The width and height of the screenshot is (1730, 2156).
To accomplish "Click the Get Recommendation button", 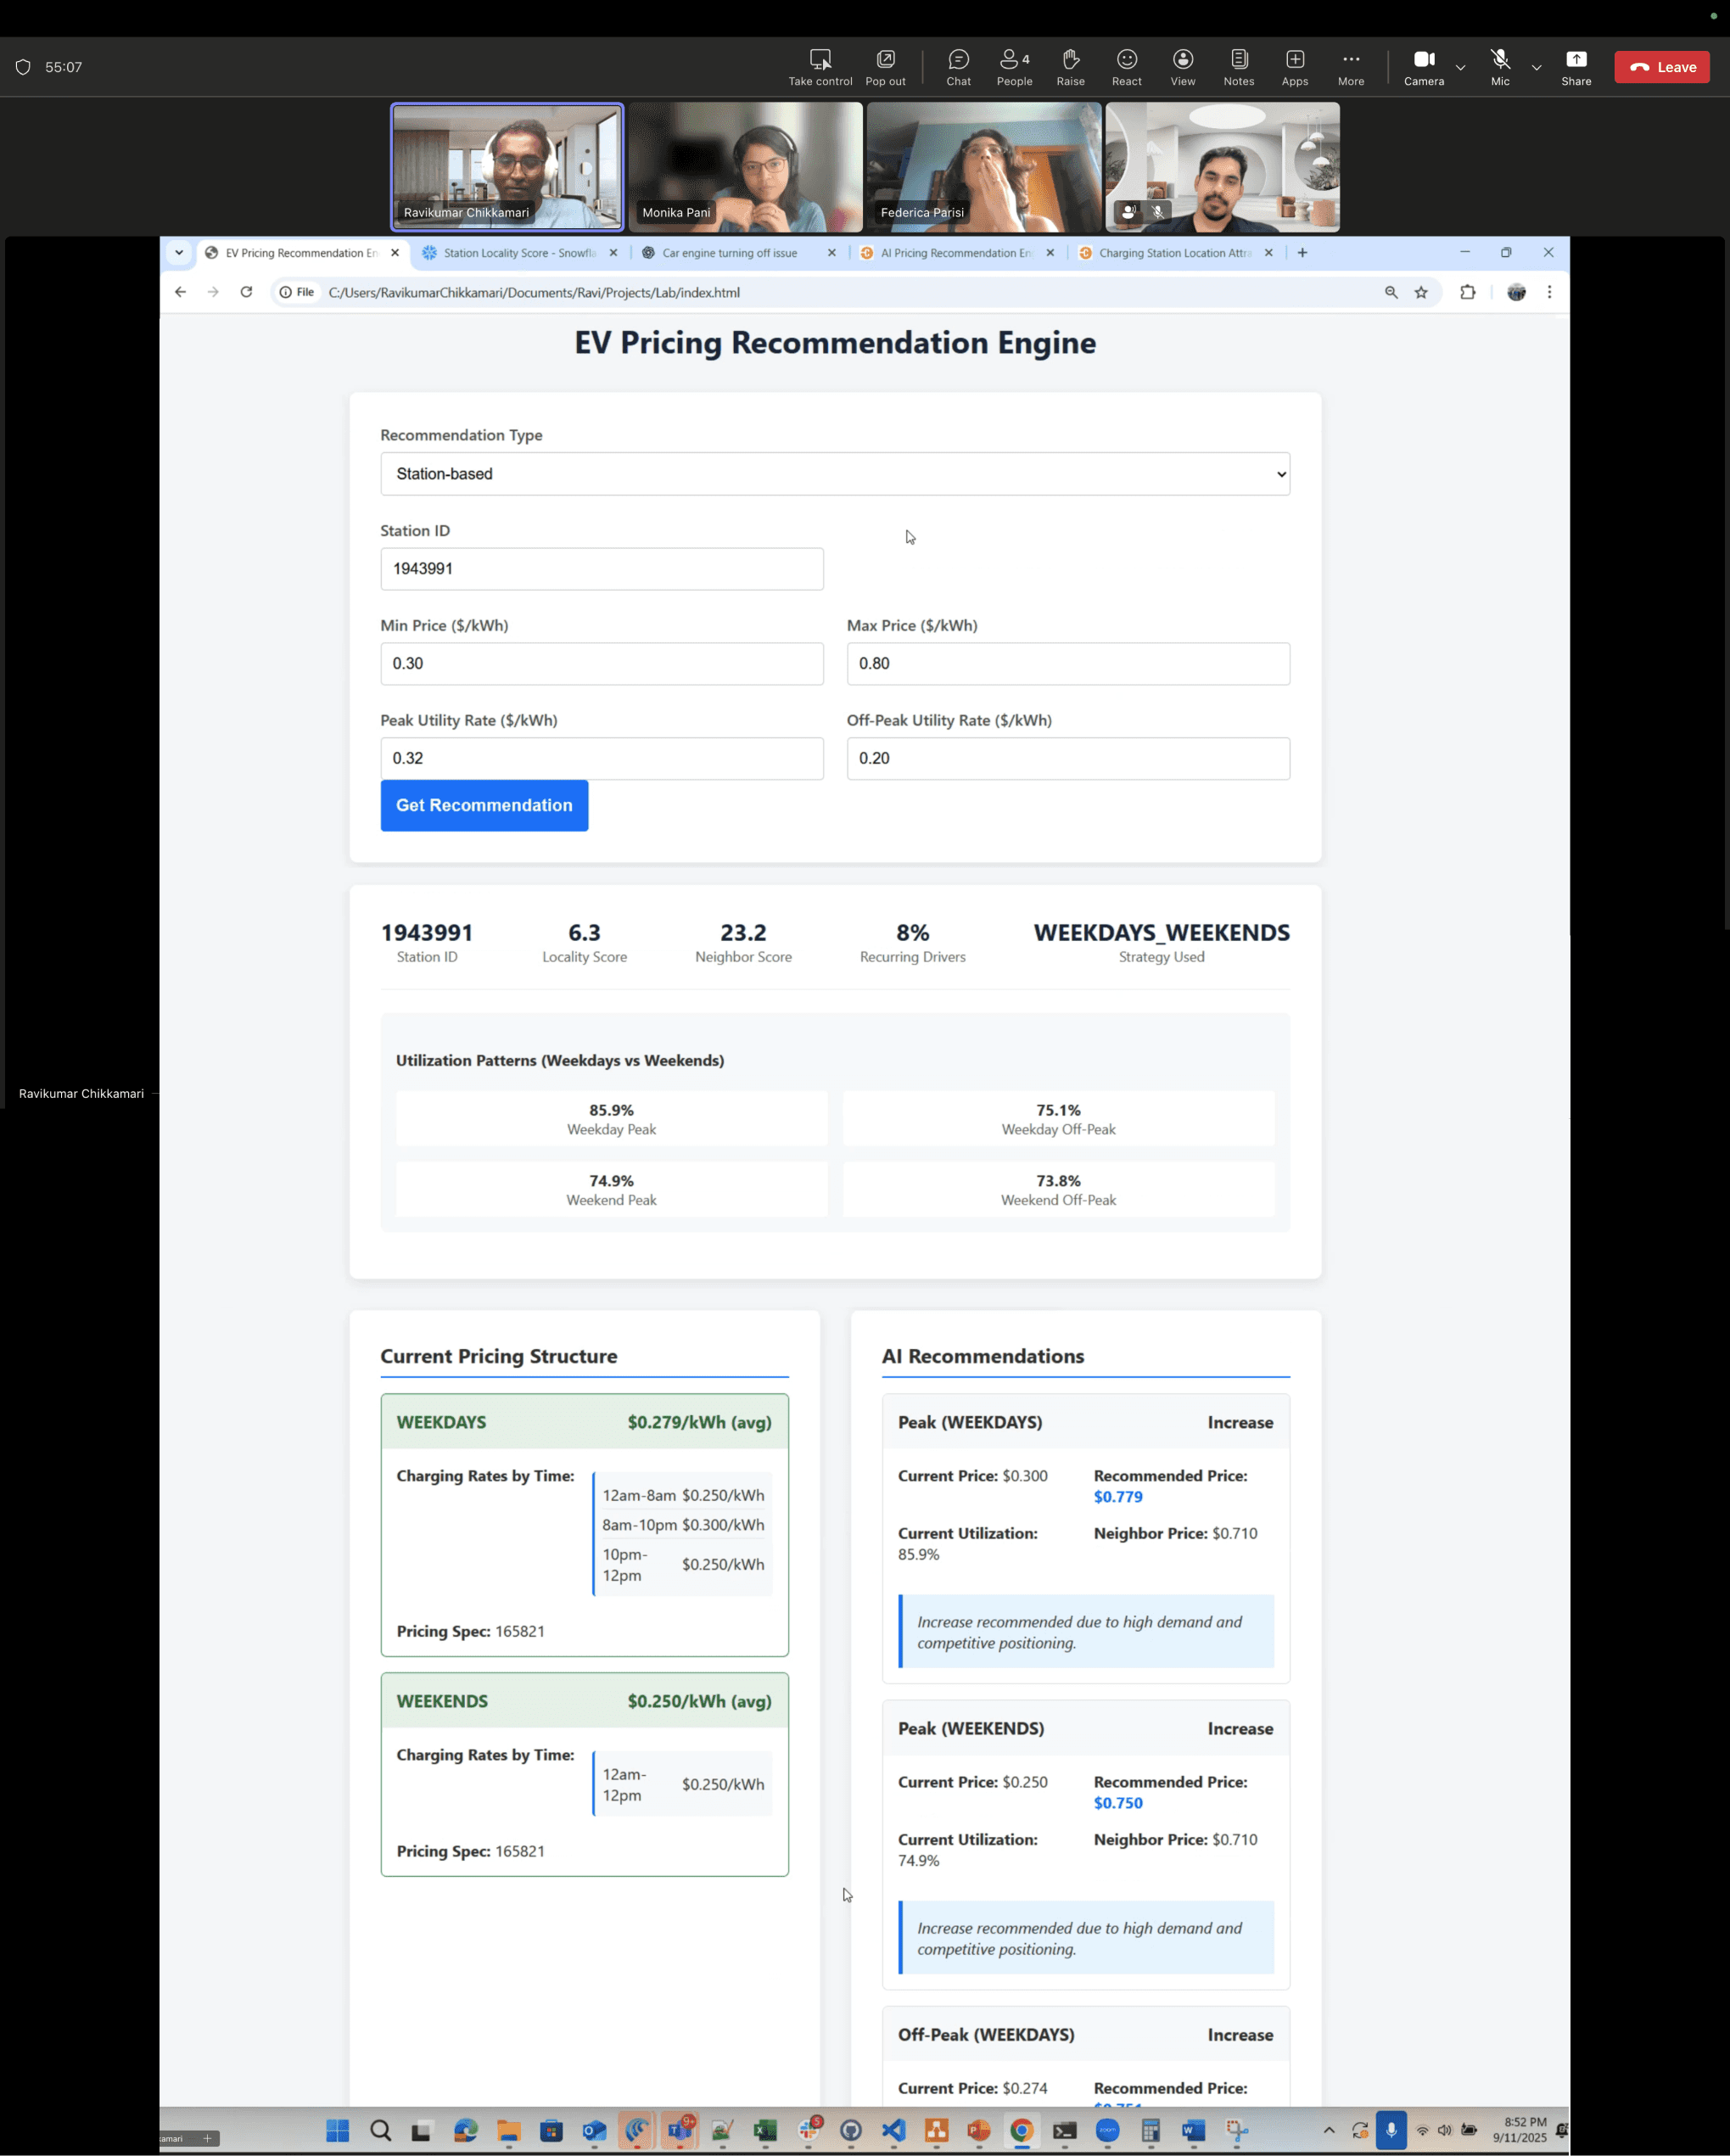I will [x=484, y=805].
